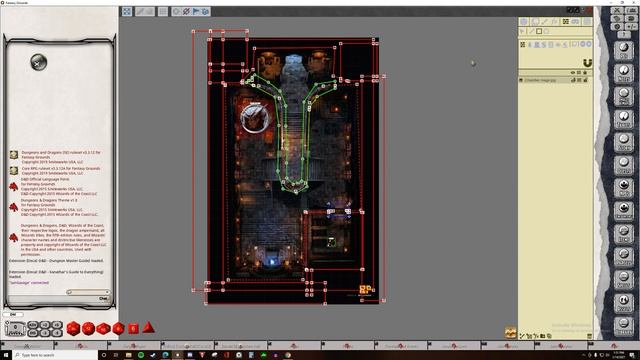The image size is (640, 360).
Task: Roll the red d20 die
Action: coord(73,328)
